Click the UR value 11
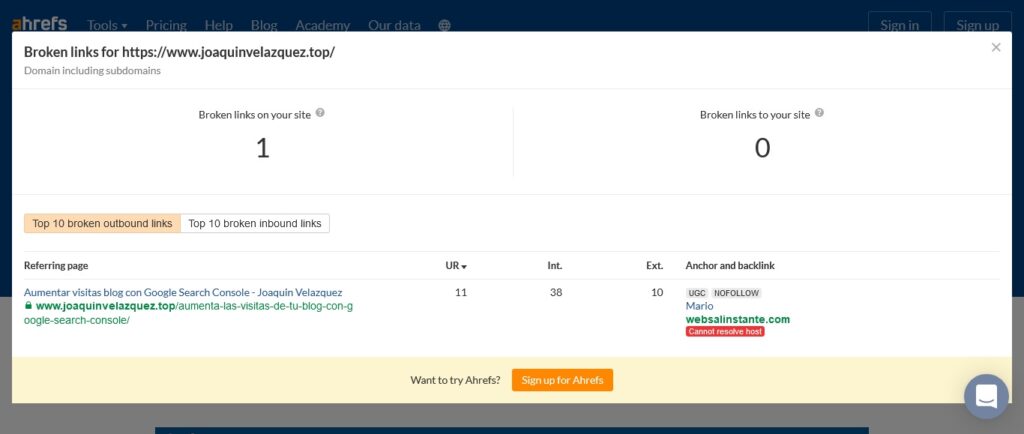The height and width of the screenshot is (434, 1024). [461, 292]
